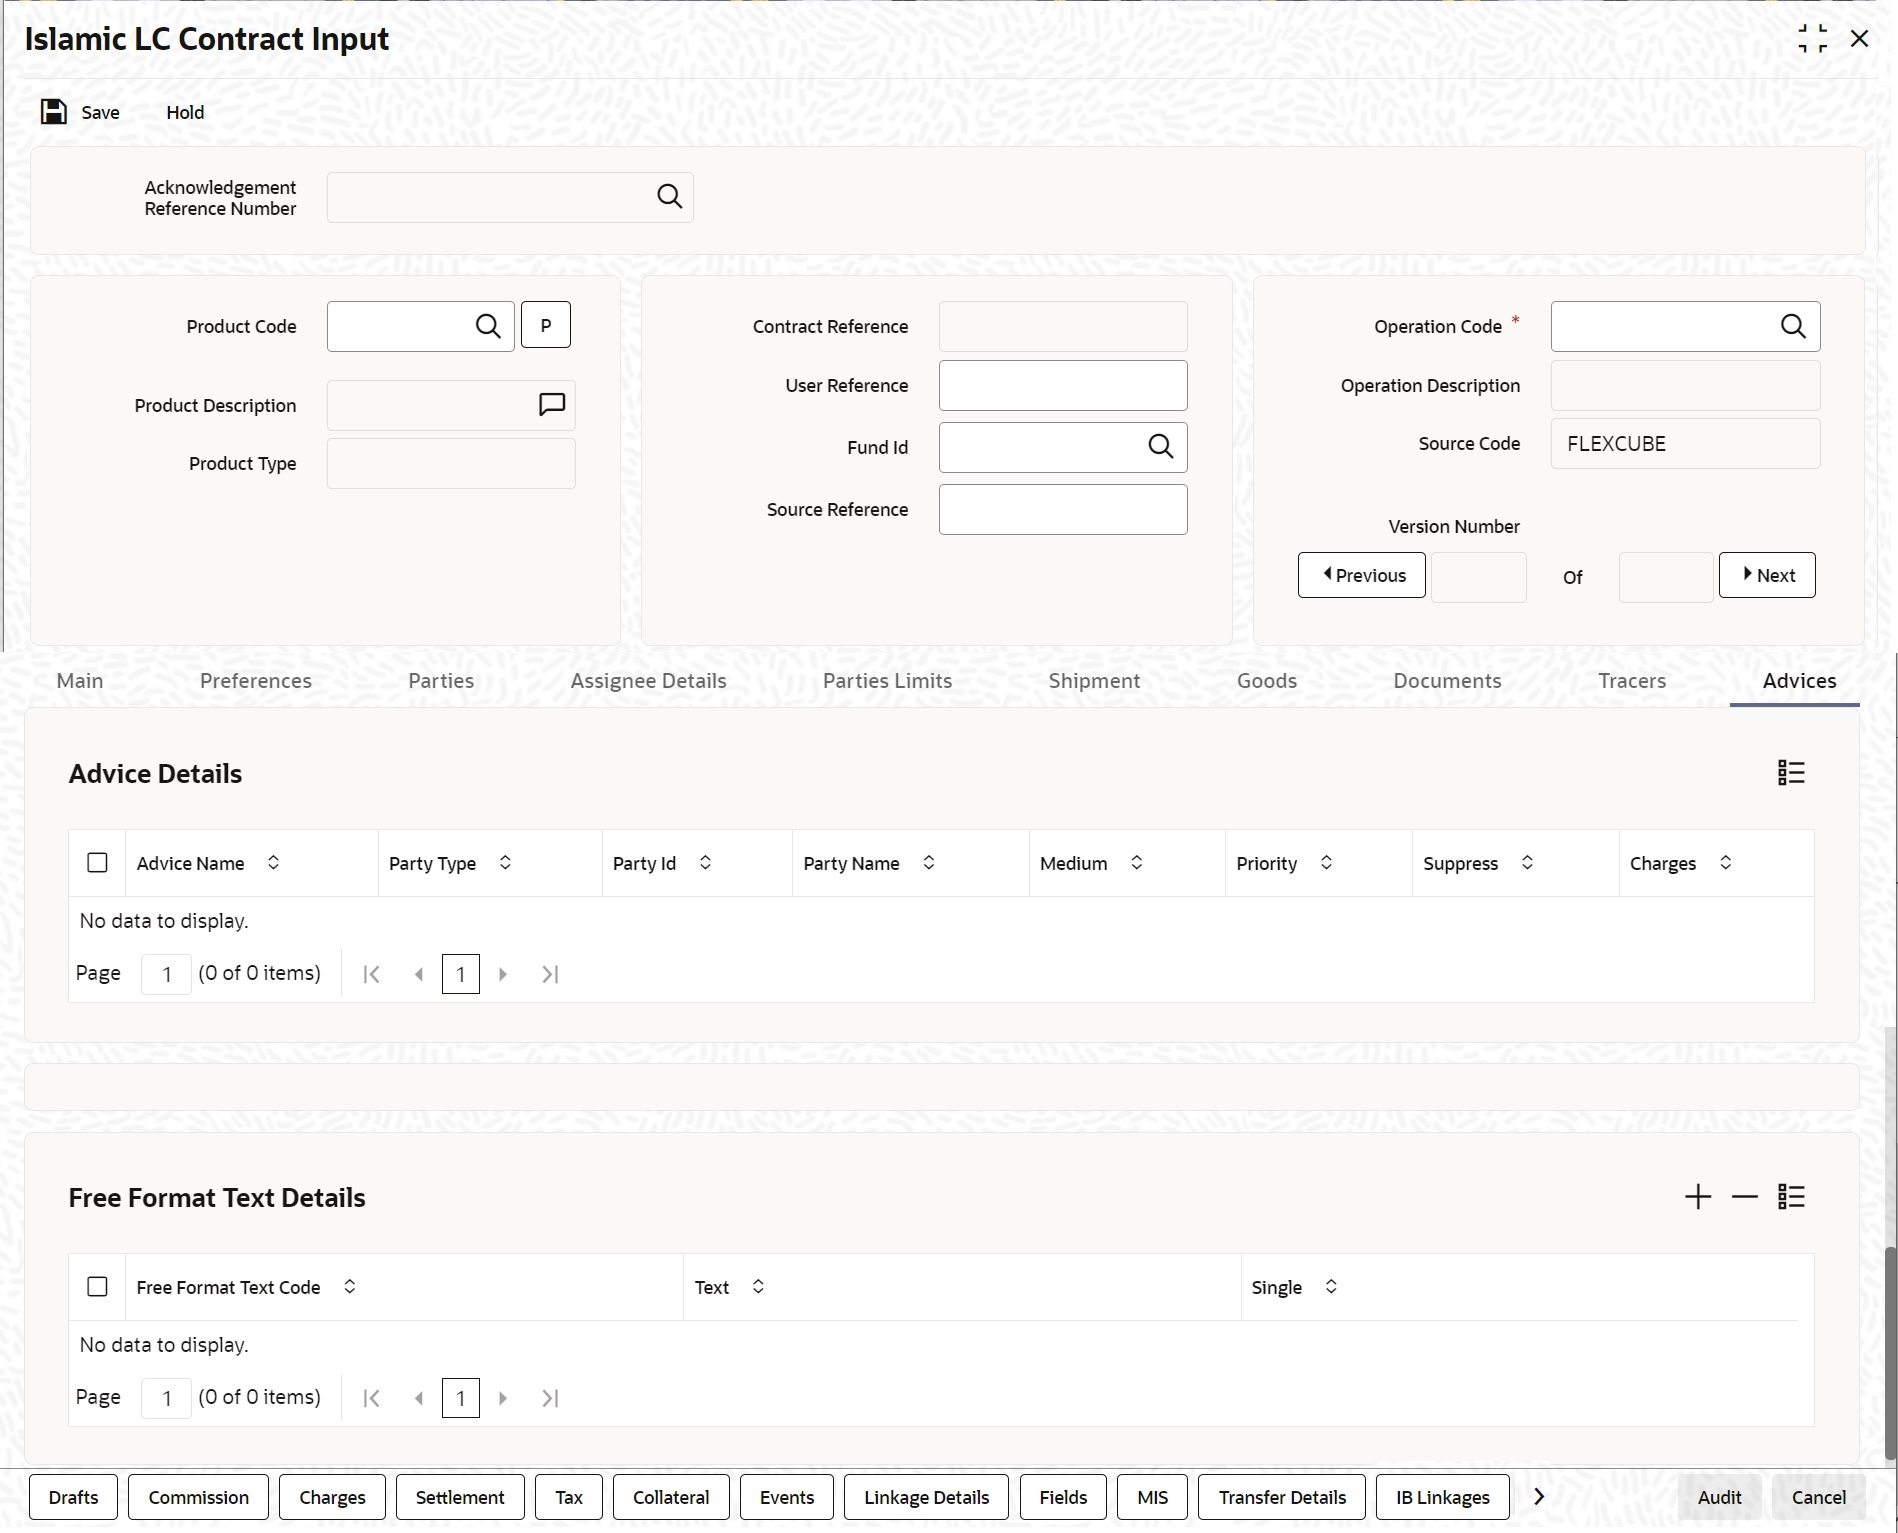Open Acknowledgement Reference Number search lookup

(x=669, y=197)
